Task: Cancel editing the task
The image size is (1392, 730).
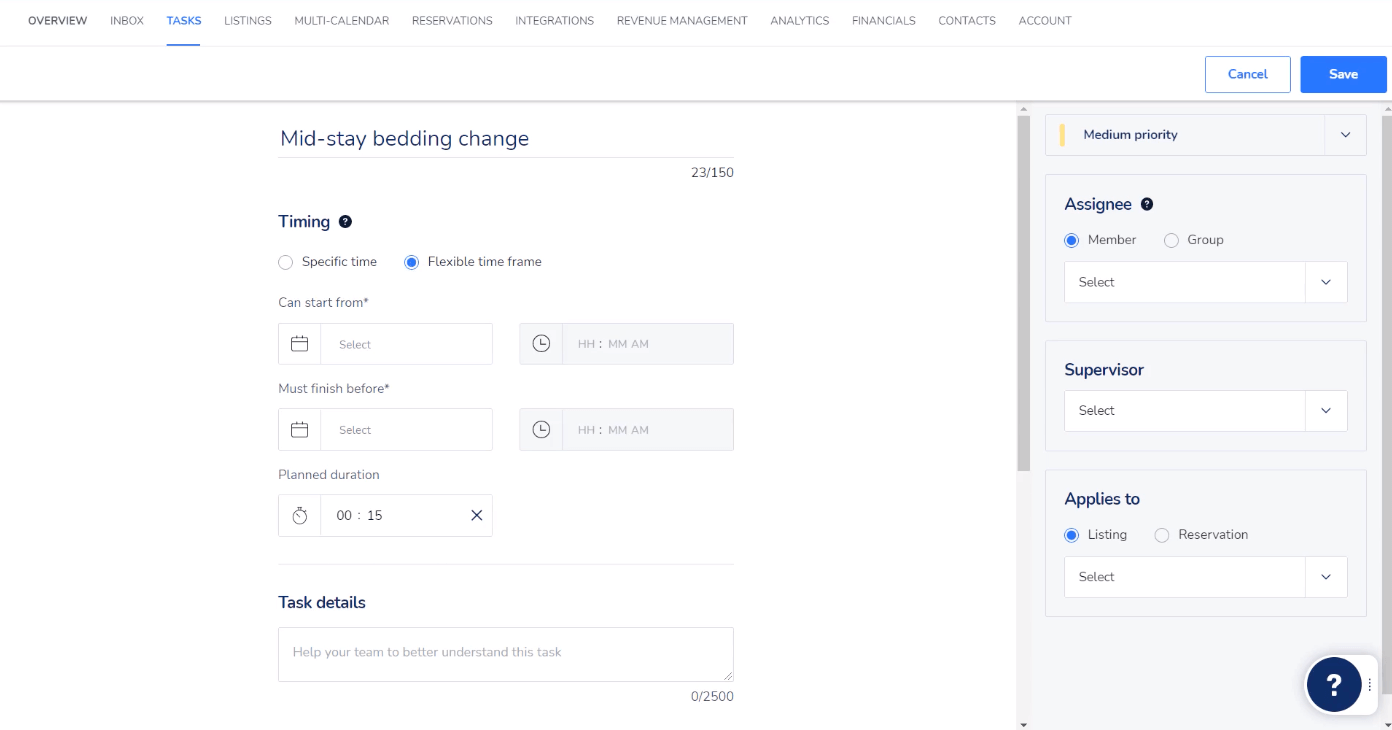Action: coord(1247,73)
